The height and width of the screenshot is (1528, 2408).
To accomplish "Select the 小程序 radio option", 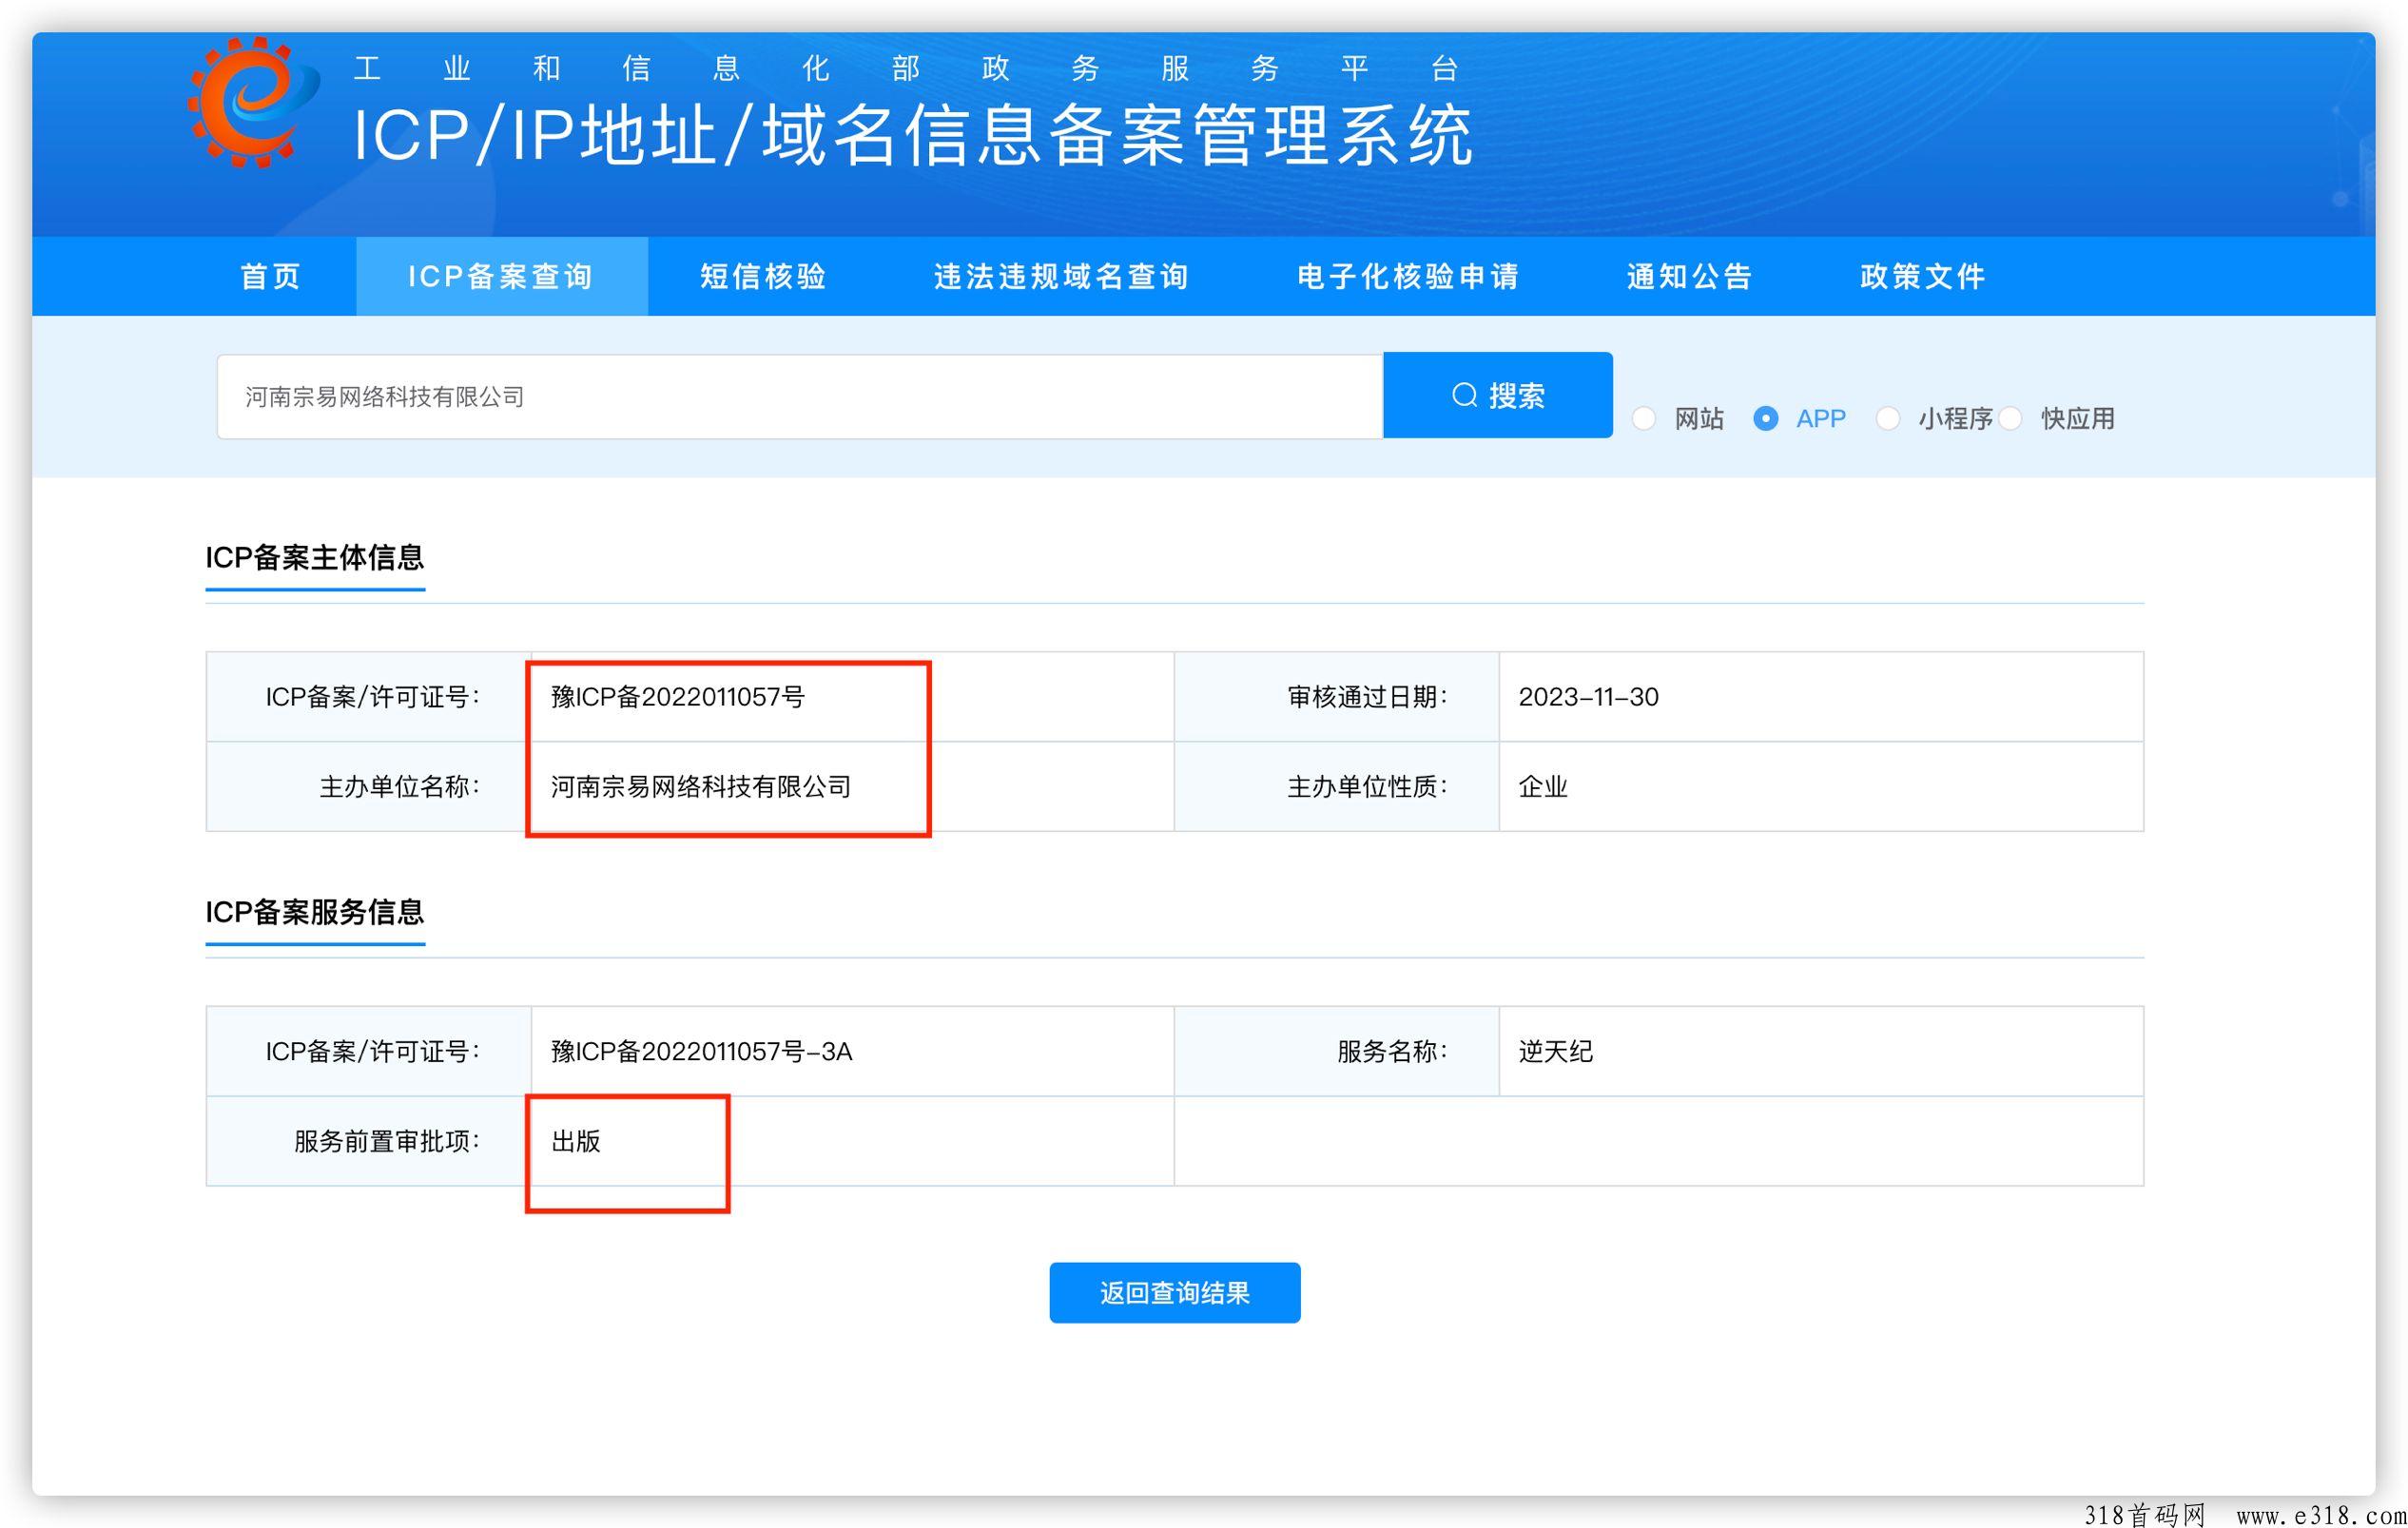I will click(1888, 418).
